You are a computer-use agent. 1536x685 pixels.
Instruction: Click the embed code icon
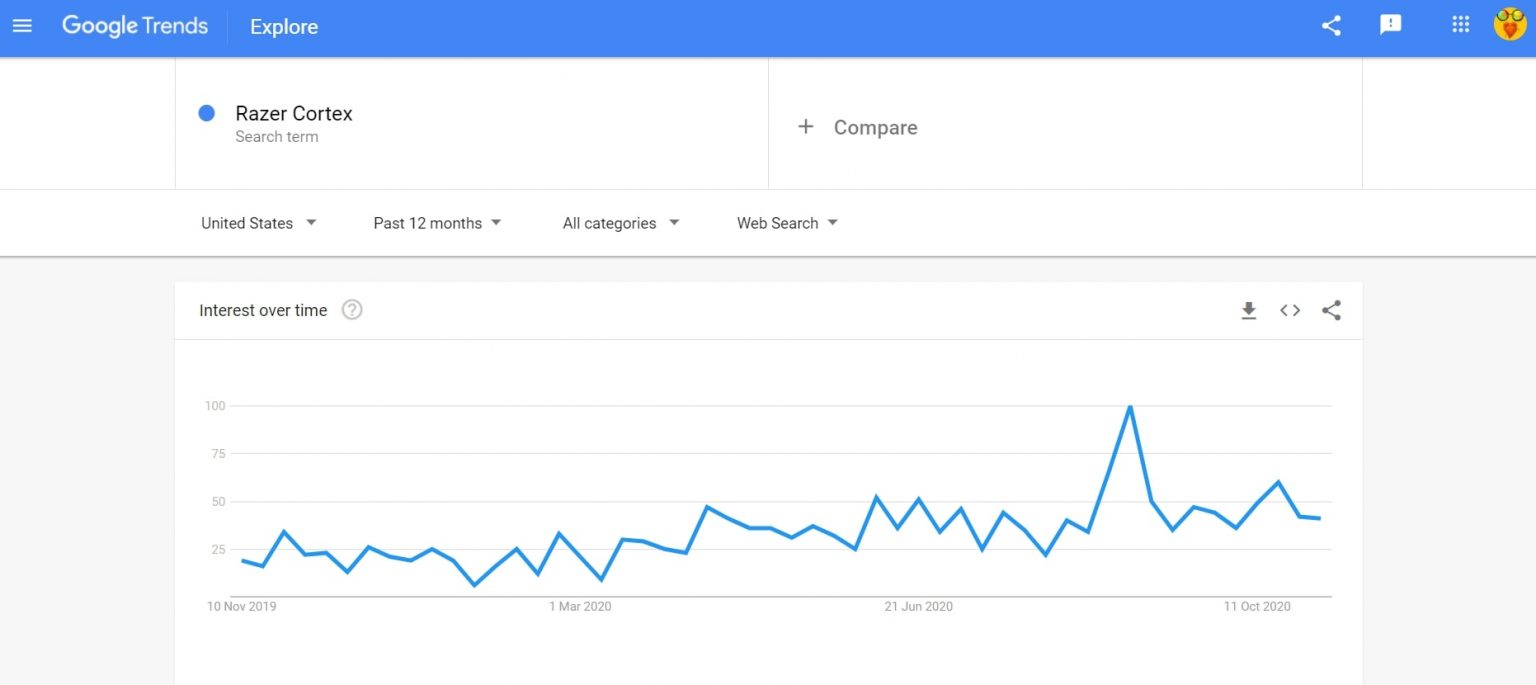[1290, 311]
